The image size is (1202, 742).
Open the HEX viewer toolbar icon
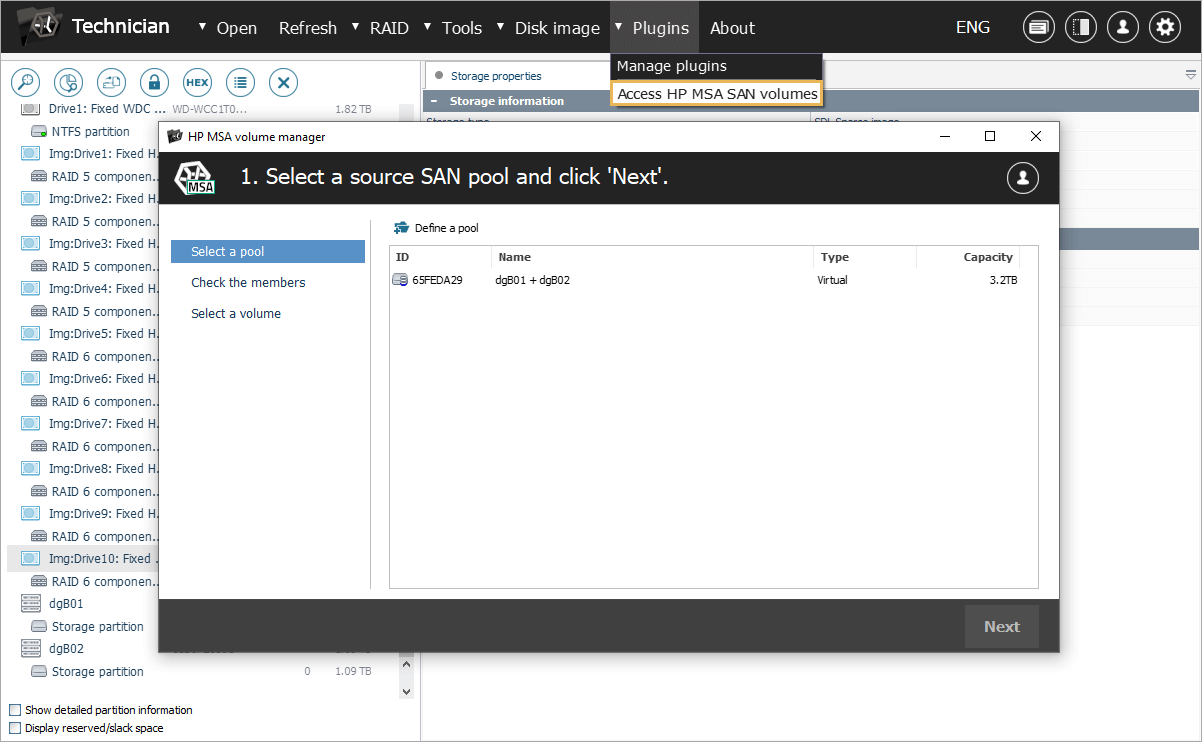click(x=197, y=82)
